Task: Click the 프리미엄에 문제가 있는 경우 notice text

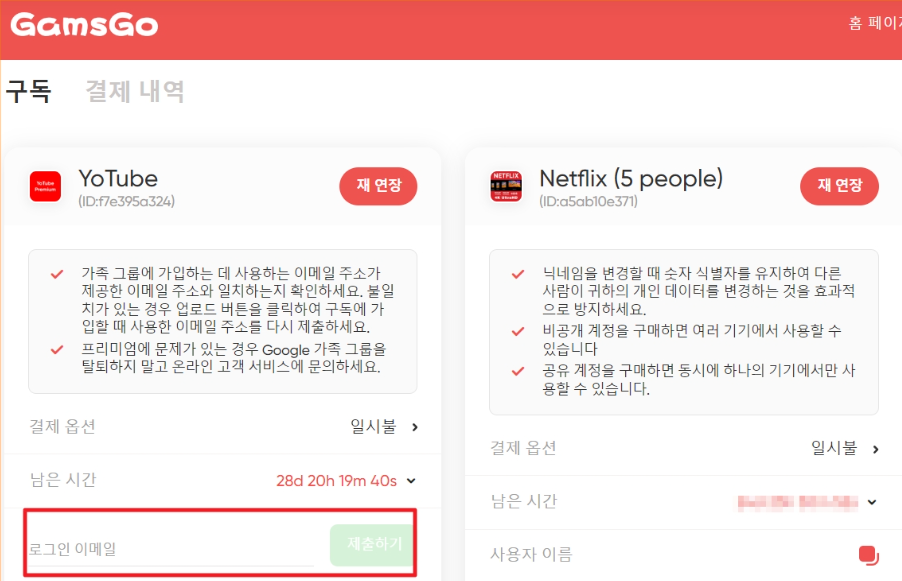Action: coord(234,358)
